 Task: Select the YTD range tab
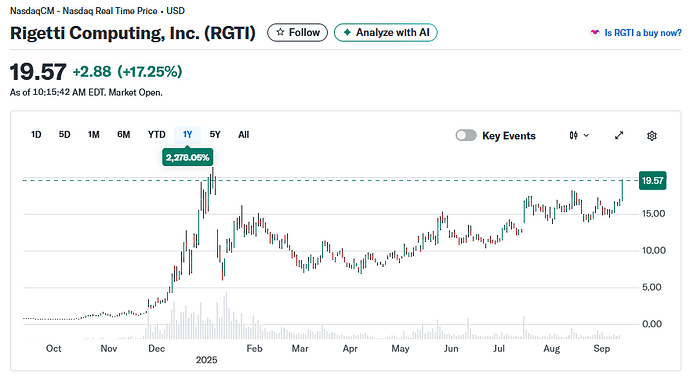coord(157,135)
